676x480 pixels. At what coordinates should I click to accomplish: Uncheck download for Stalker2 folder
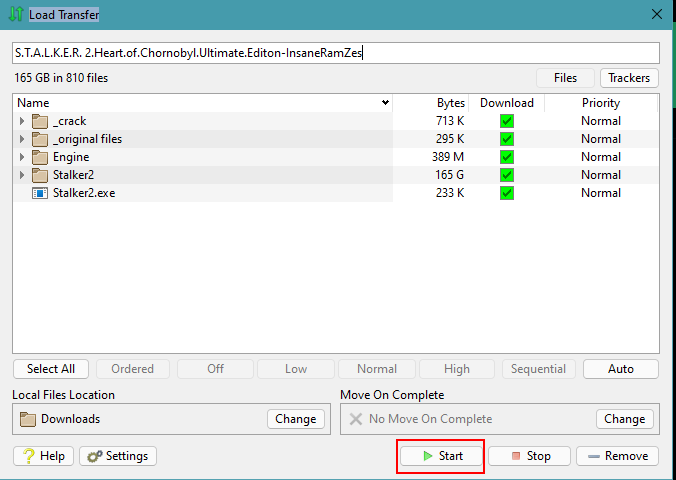coord(507,175)
